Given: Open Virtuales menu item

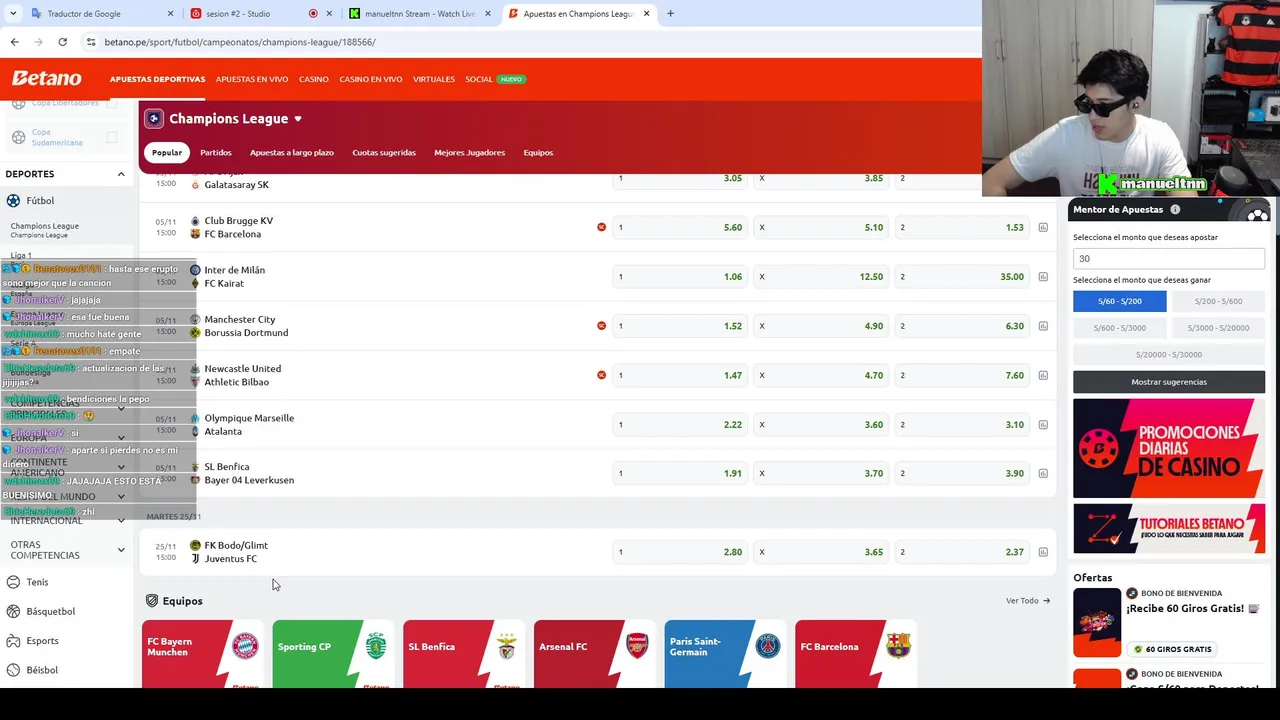Looking at the screenshot, I should [x=434, y=79].
